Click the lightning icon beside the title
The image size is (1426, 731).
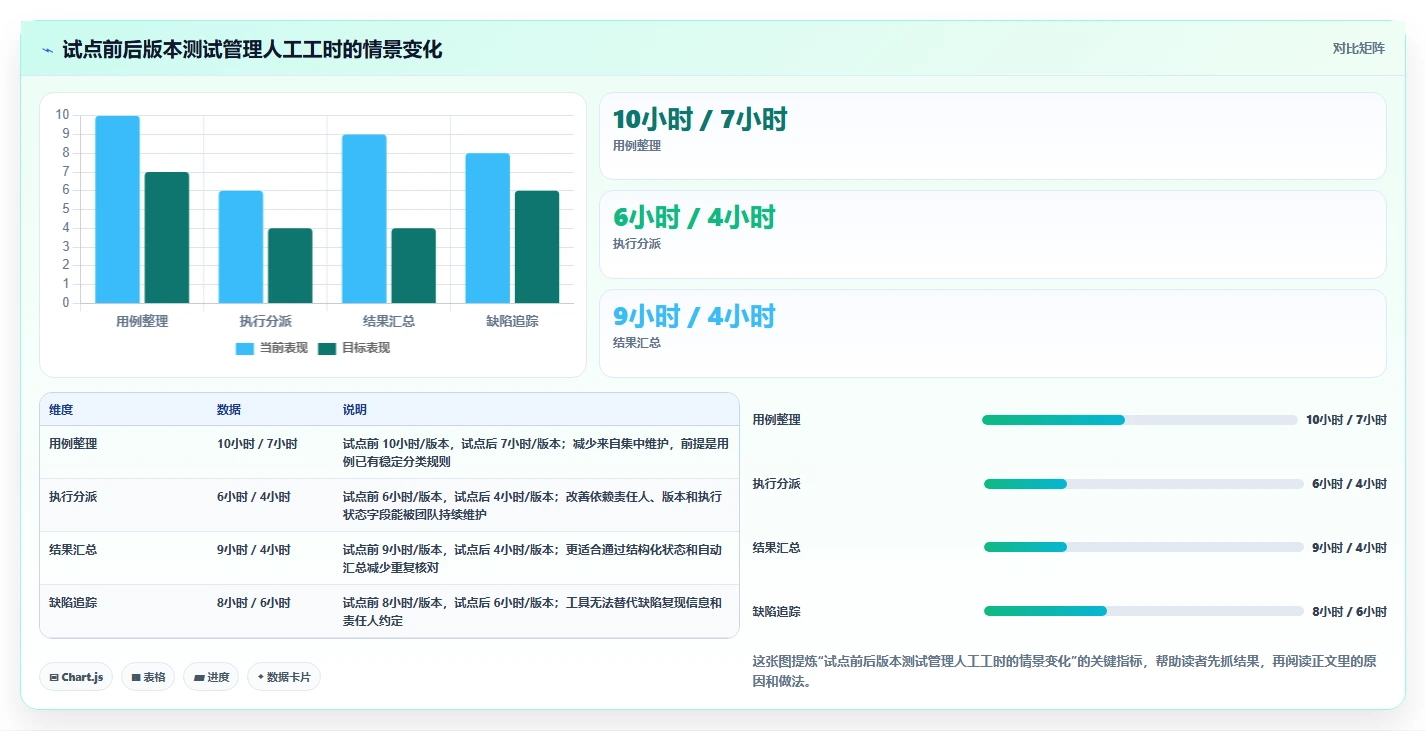point(48,50)
